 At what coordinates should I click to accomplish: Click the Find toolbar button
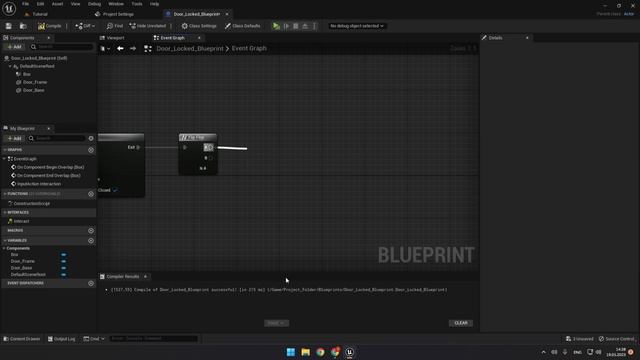click(115, 26)
